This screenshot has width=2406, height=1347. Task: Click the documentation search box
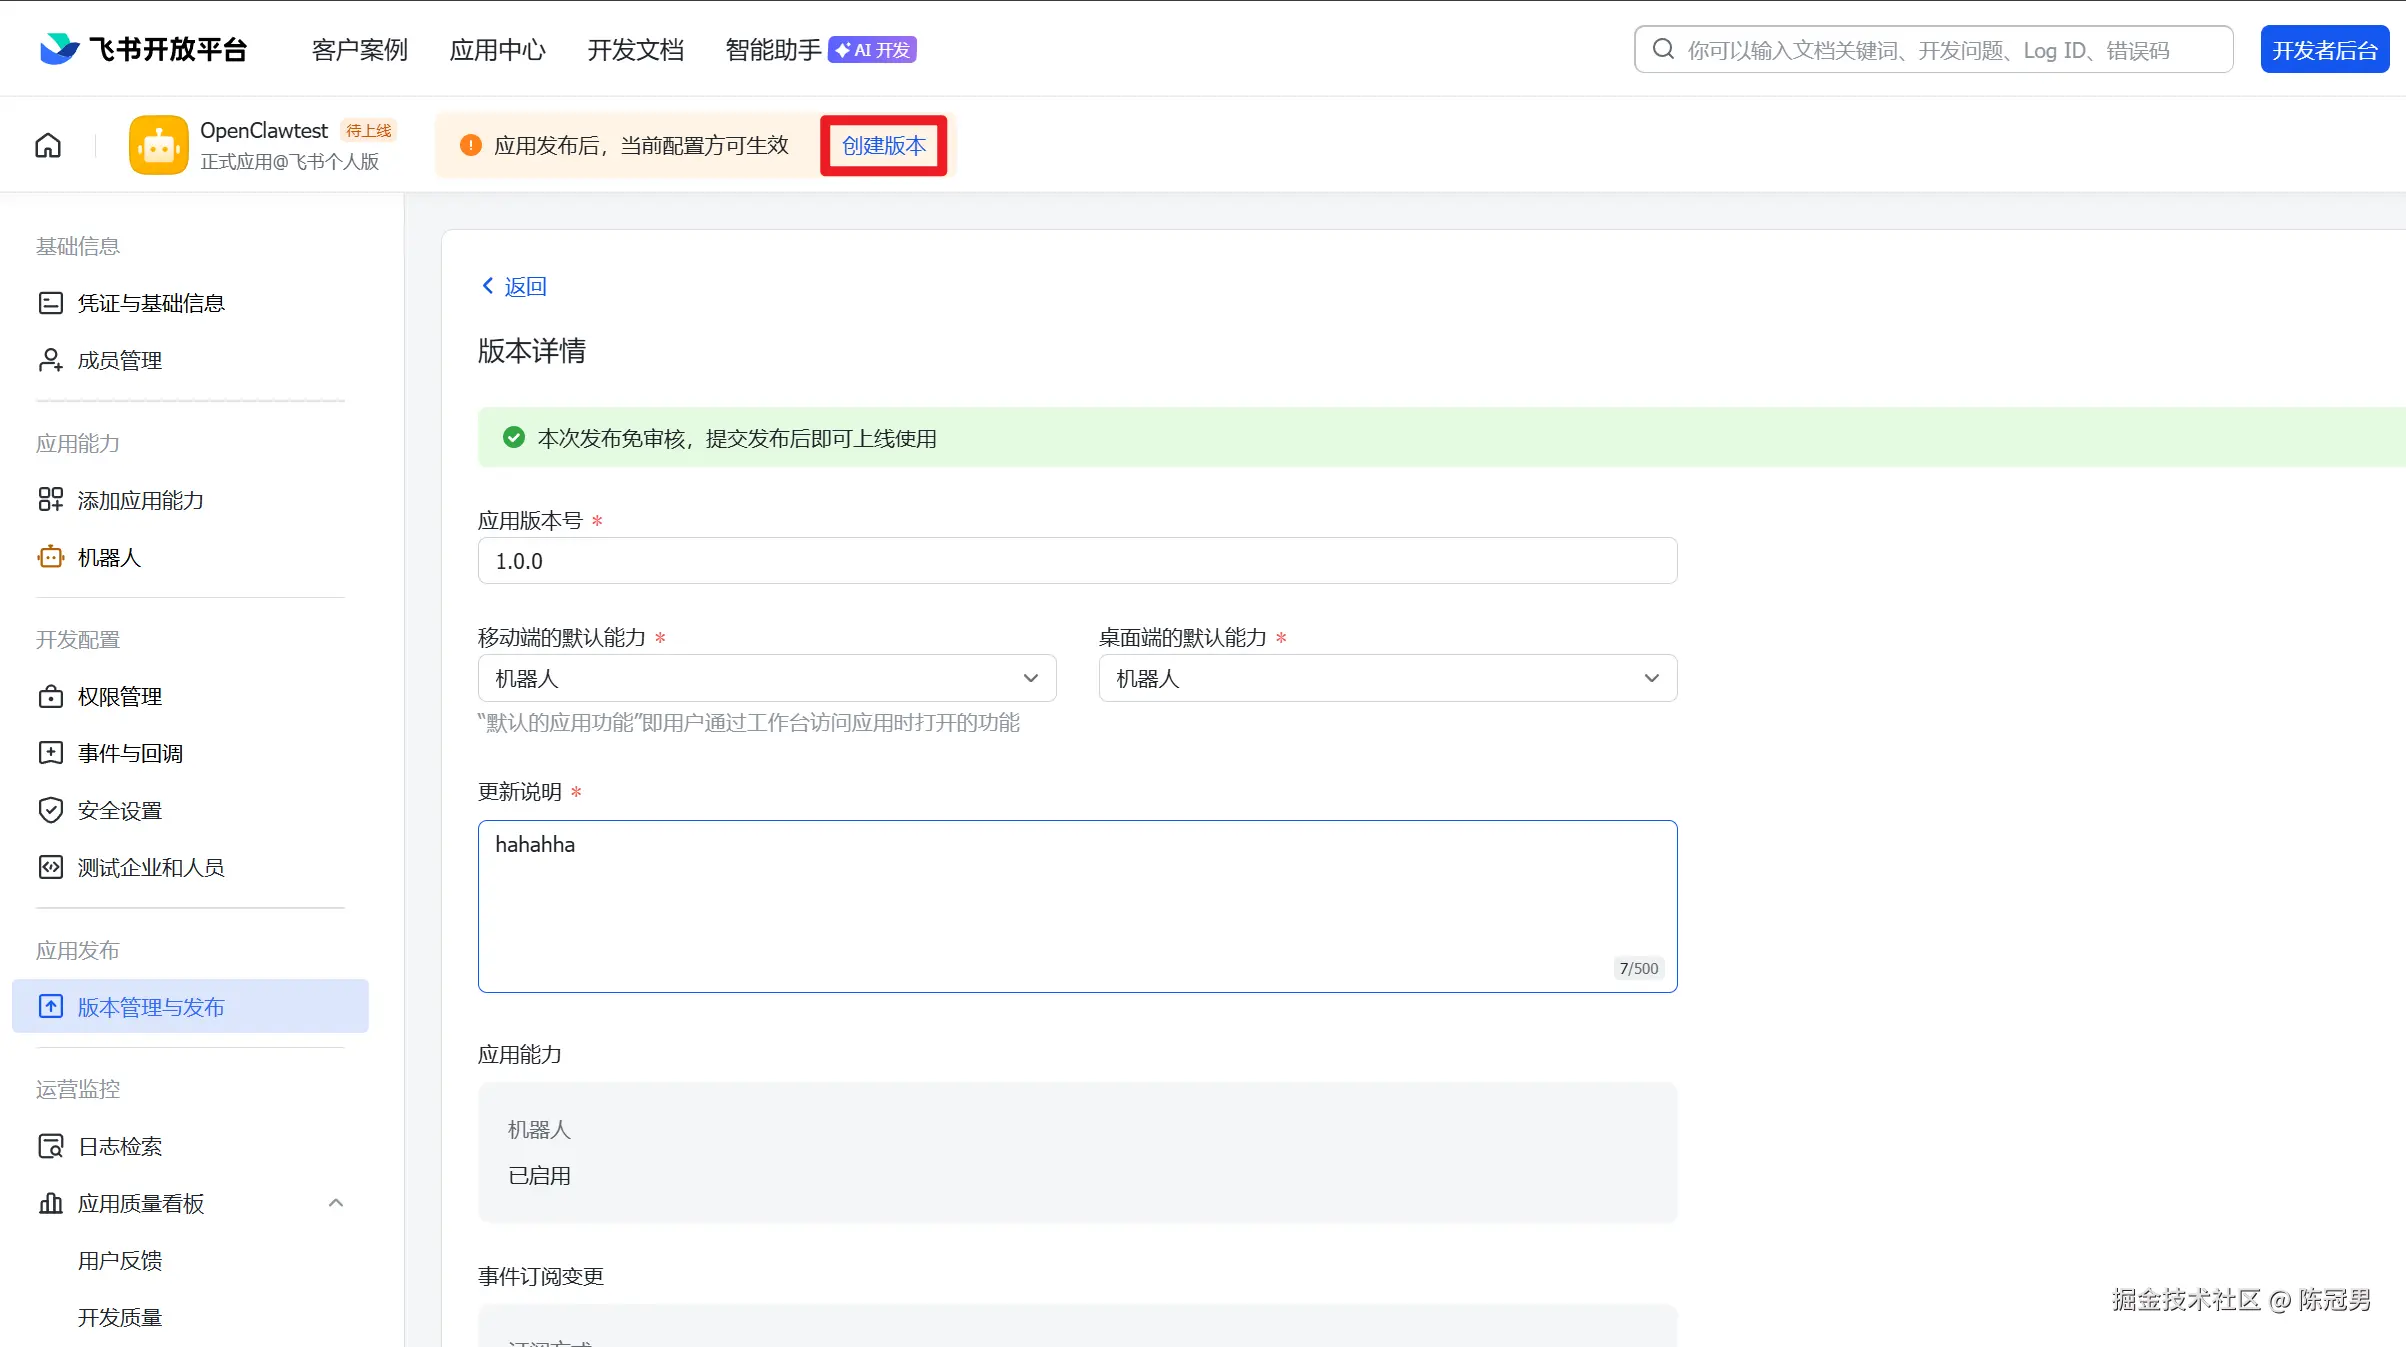[1933, 50]
